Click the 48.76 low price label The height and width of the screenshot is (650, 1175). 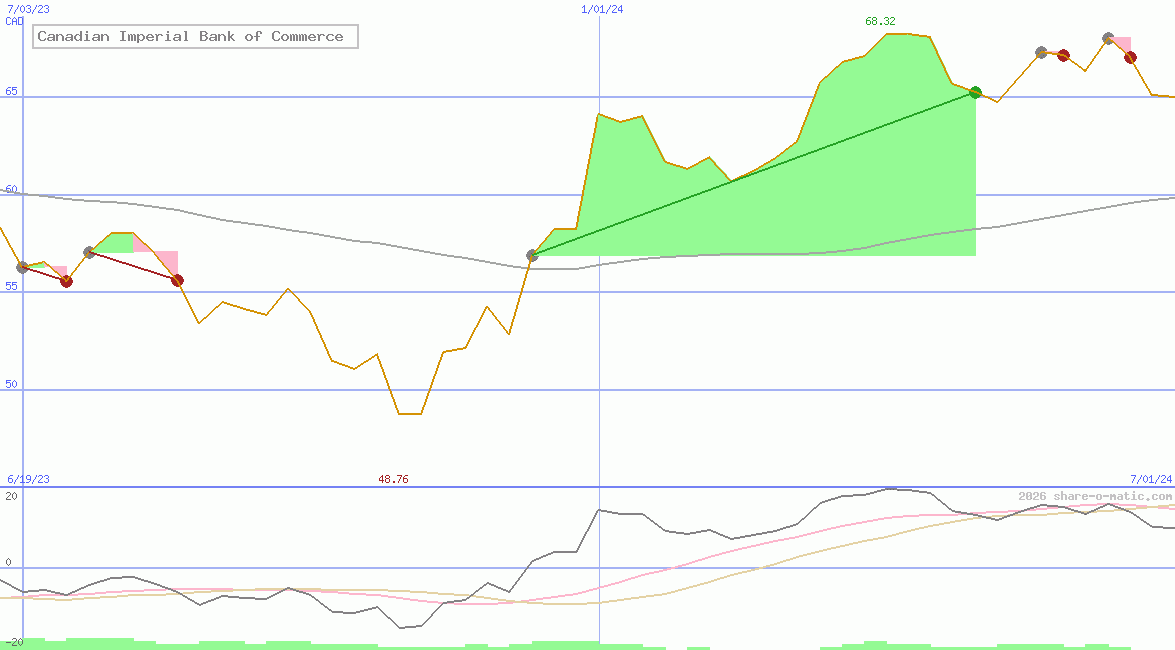[393, 479]
